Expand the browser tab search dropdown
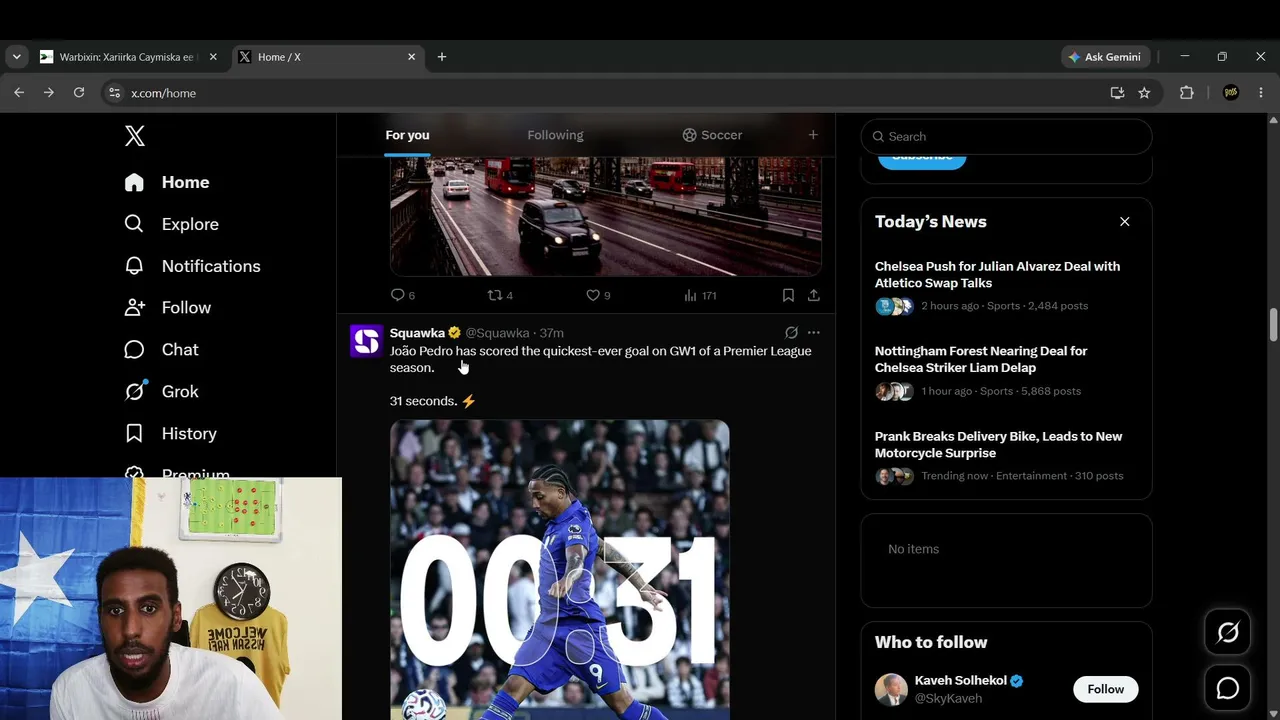1280x720 pixels. (16, 57)
